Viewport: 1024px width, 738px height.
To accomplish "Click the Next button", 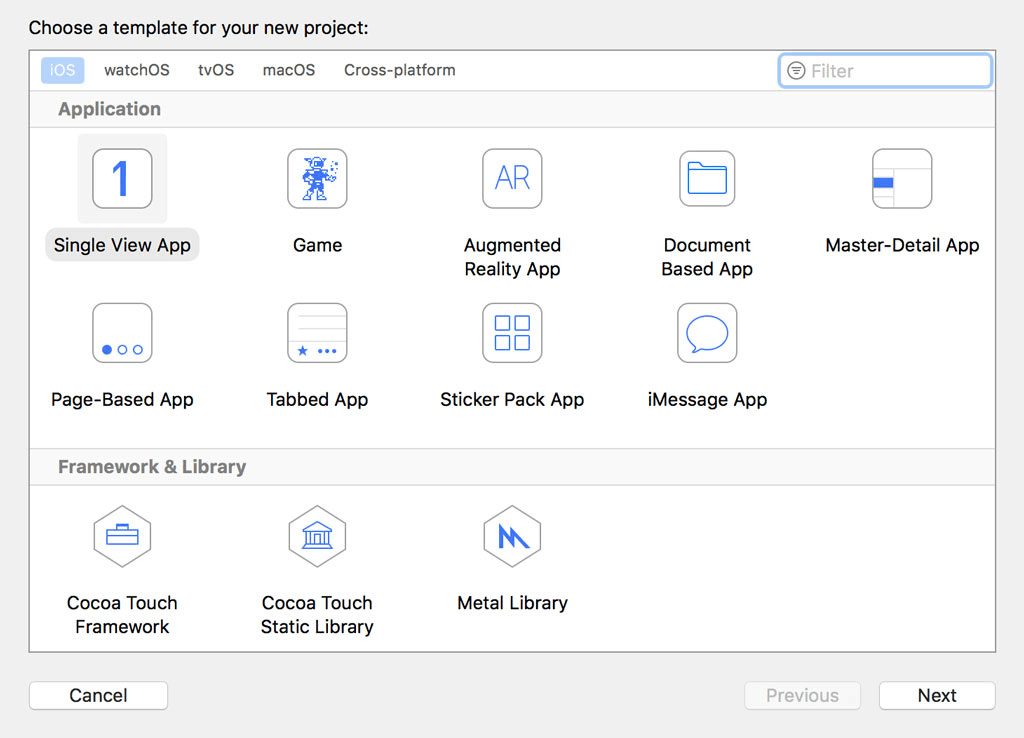I will (937, 696).
